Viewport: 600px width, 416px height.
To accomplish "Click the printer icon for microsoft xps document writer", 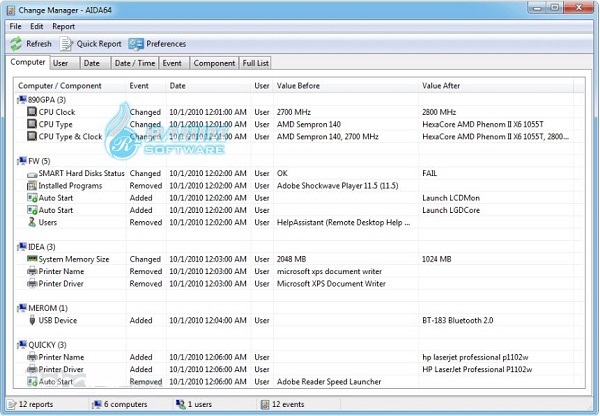I will (32, 271).
